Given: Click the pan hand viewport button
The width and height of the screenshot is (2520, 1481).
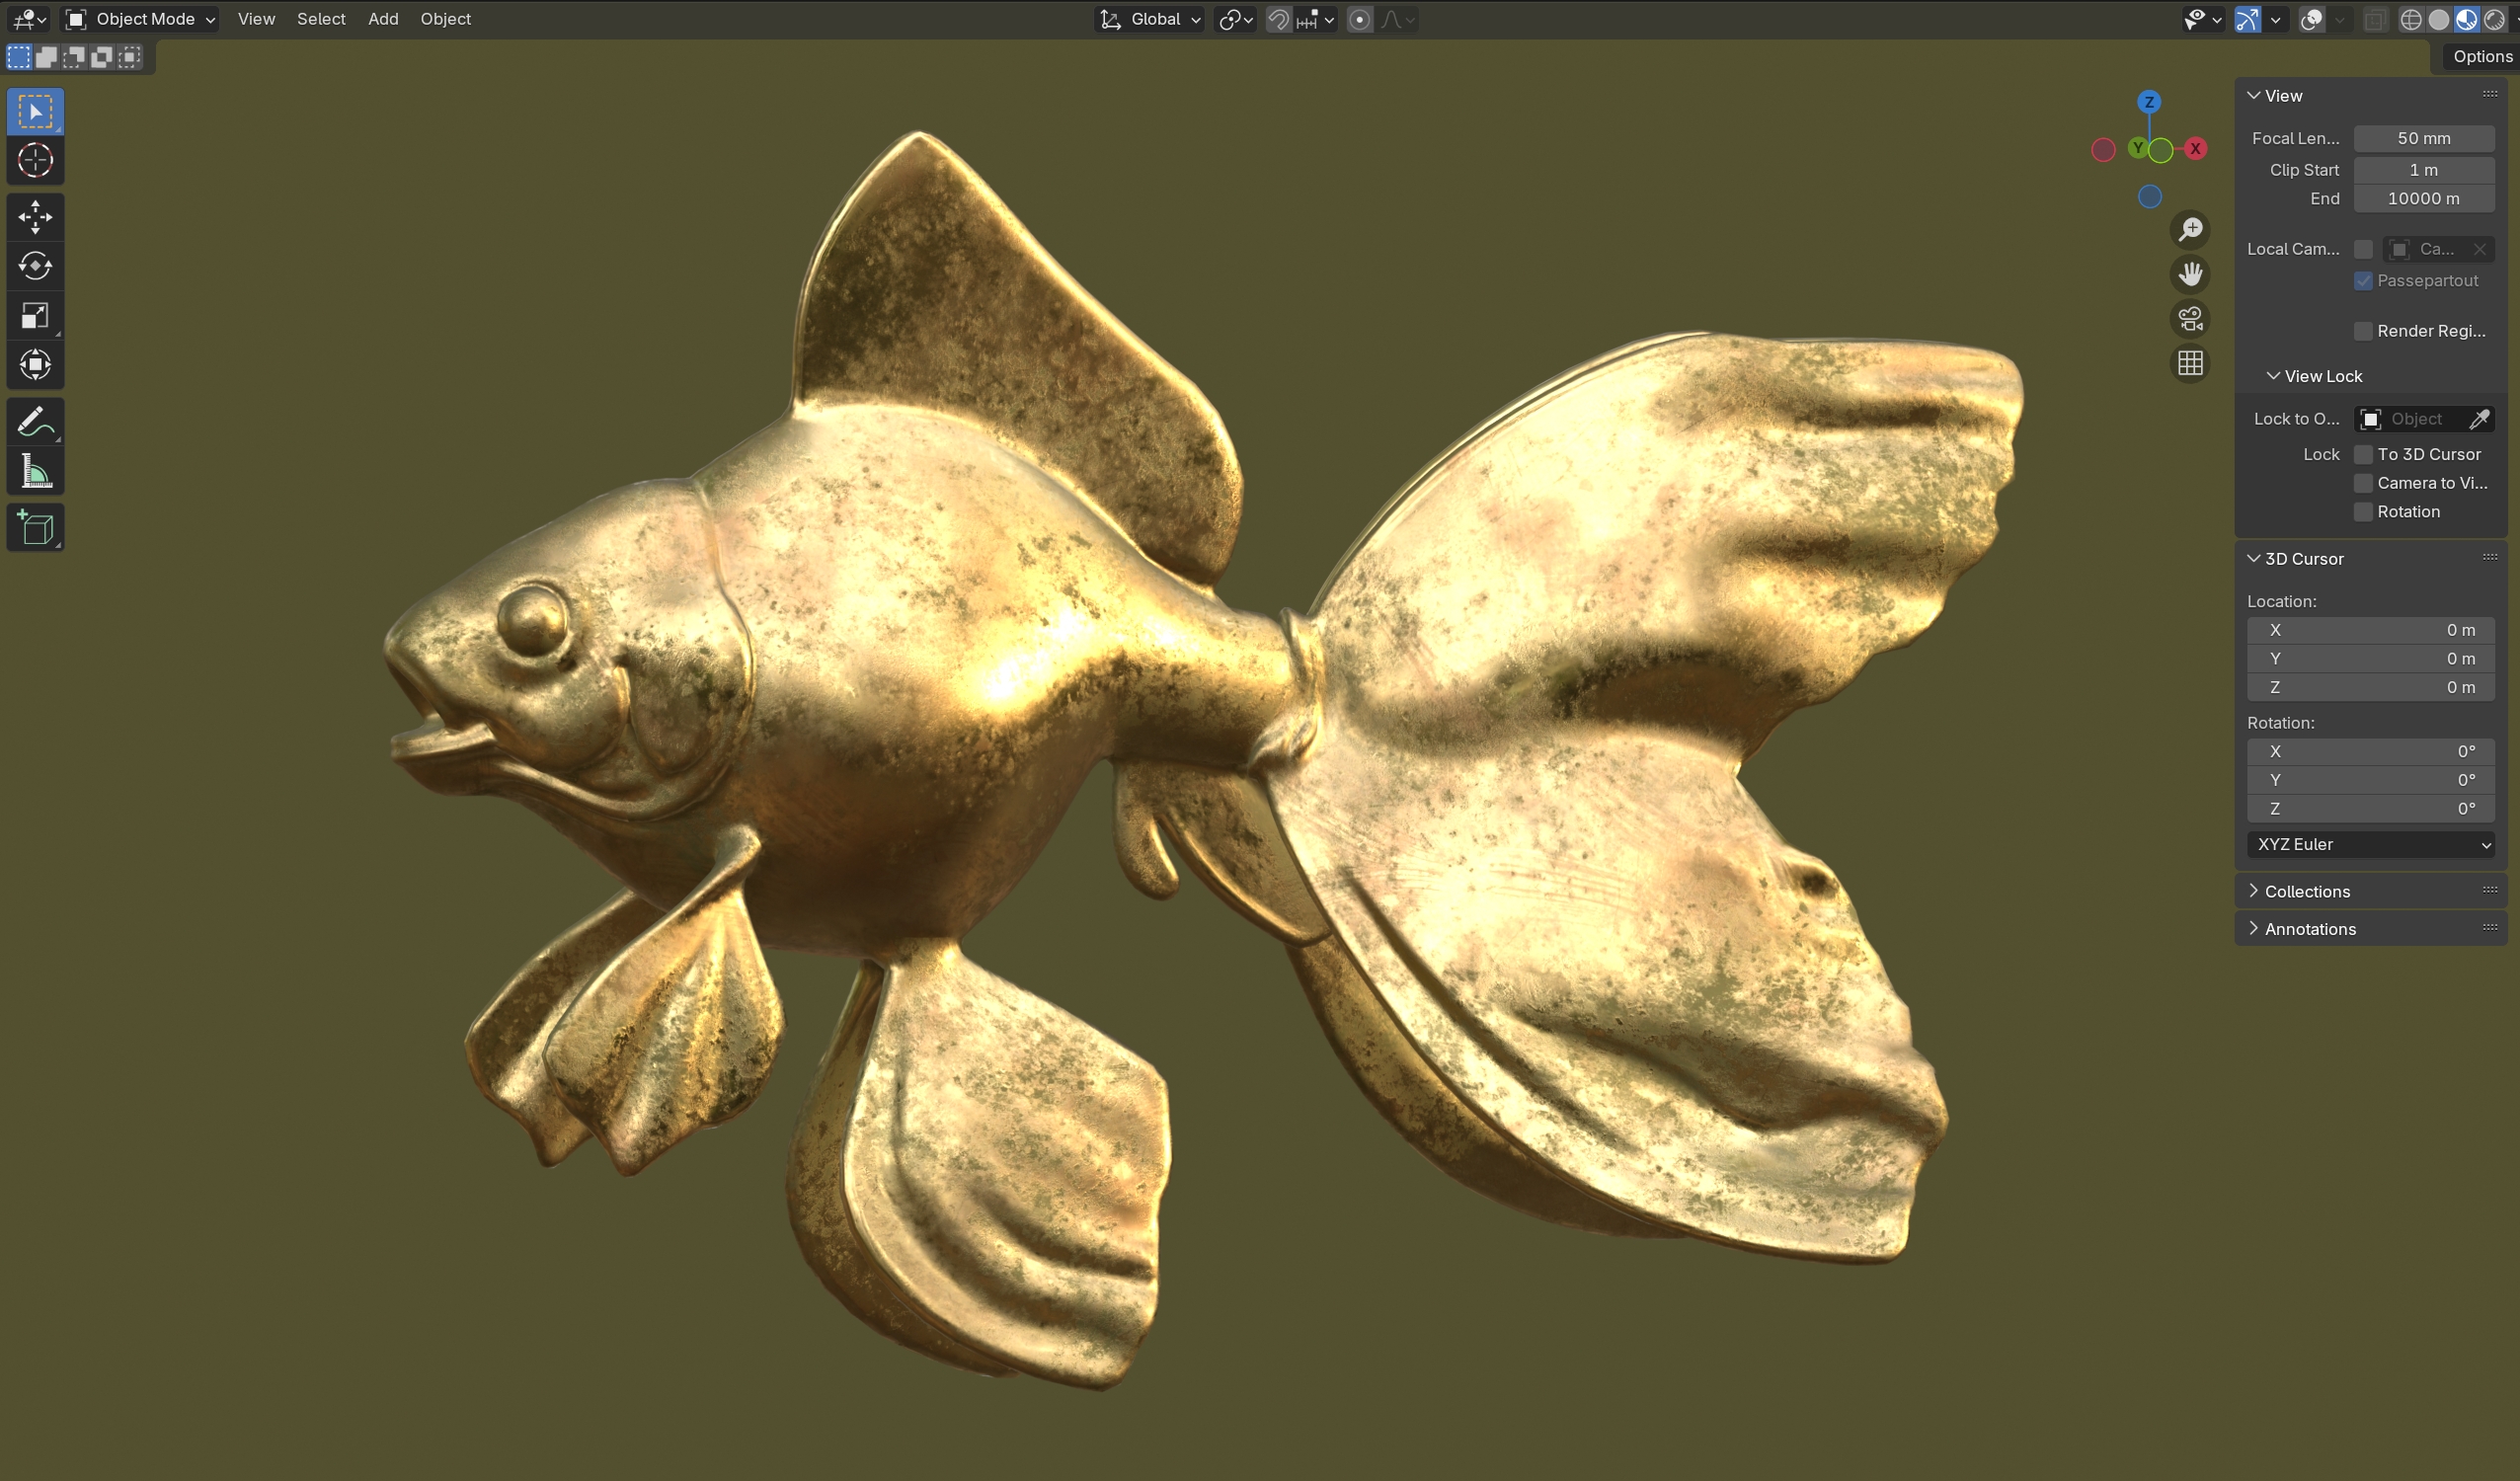Looking at the screenshot, I should click(x=2190, y=274).
